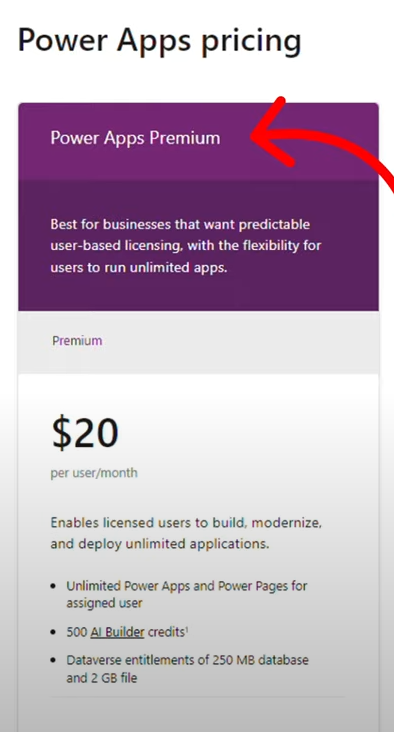Click the Power Apps pricing heading
Screen dimensions: 394x732
160,41
